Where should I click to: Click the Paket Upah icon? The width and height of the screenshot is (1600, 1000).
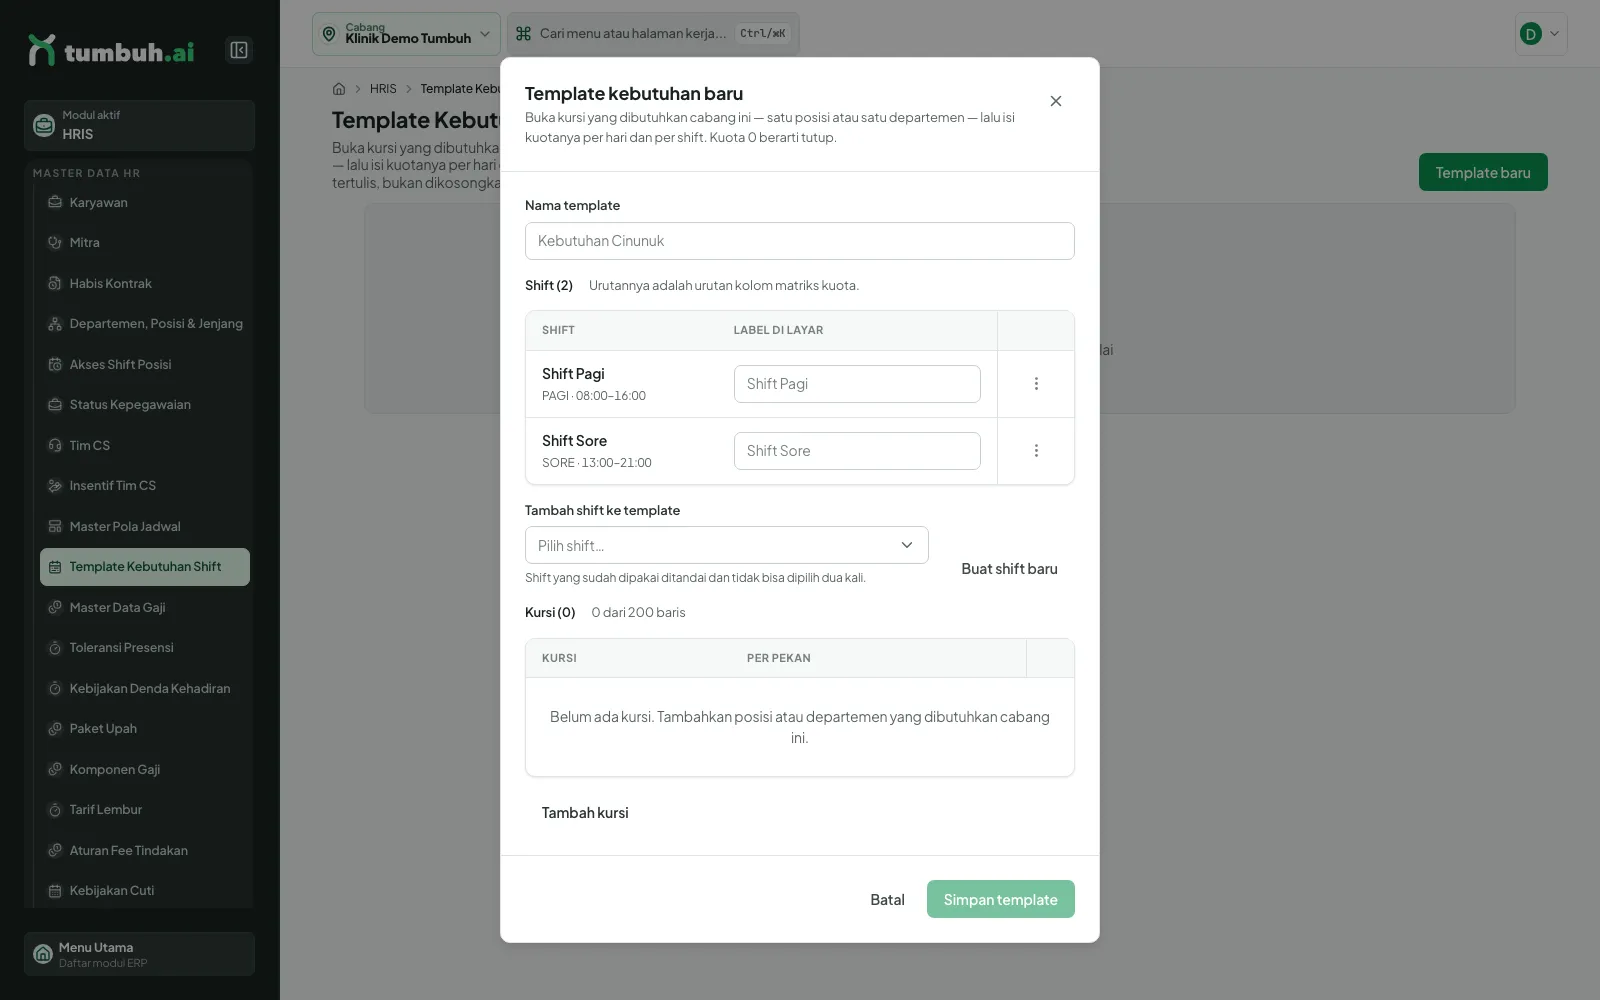coord(55,729)
